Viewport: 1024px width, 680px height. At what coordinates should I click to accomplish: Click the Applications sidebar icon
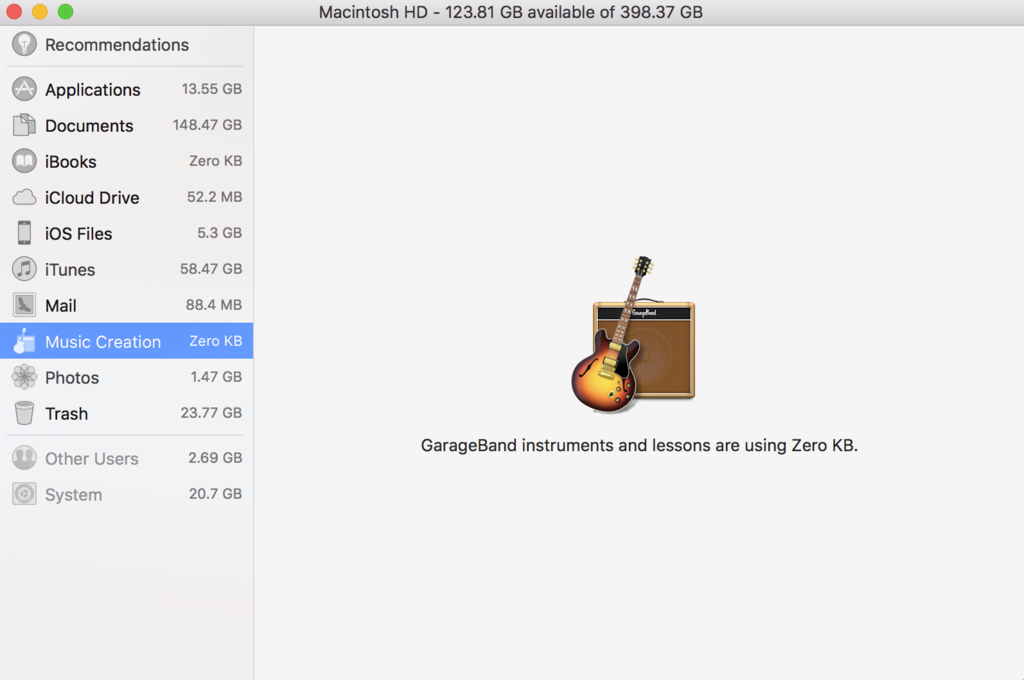pos(24,89)
